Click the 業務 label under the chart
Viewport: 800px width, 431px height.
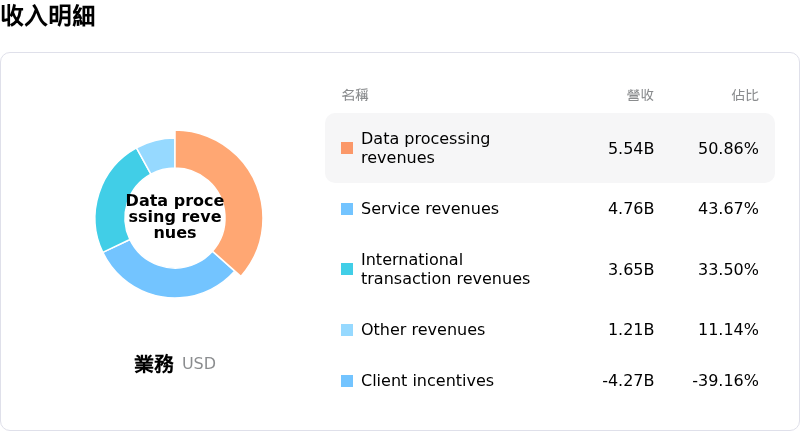click(154, 364)
